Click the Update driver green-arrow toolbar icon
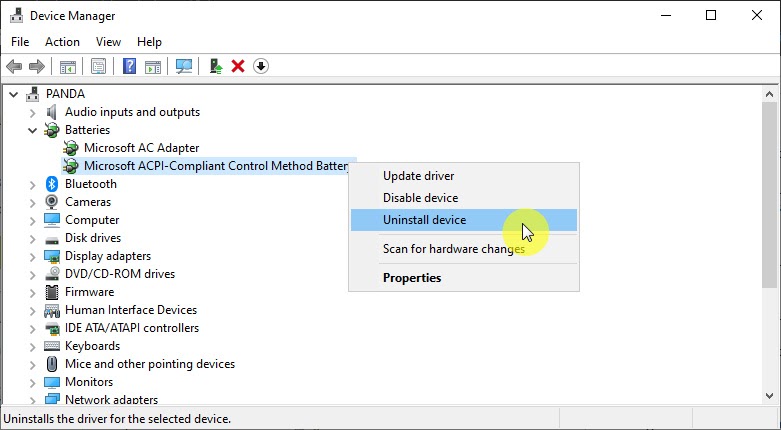Image resolution: width=781 pixels, height=430 pixels. tap(216, 66)
